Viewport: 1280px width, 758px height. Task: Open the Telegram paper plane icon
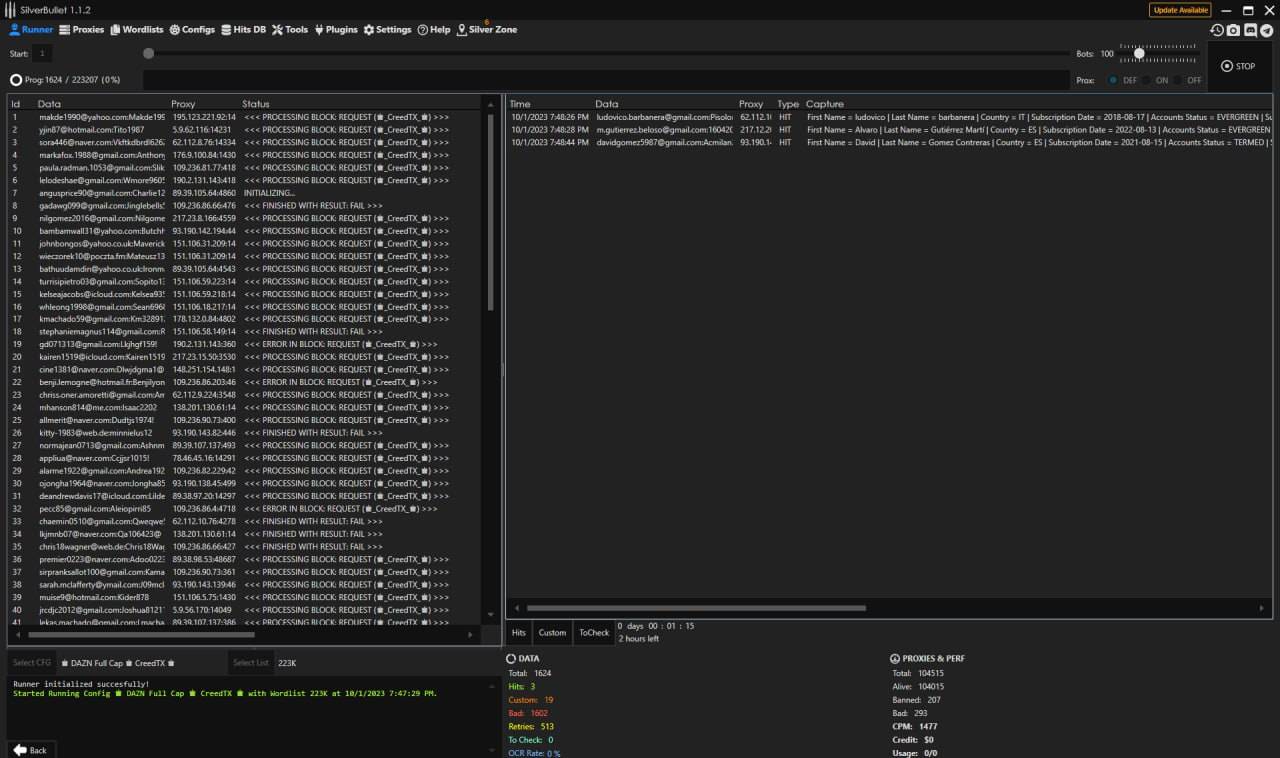coord(1267,30)
